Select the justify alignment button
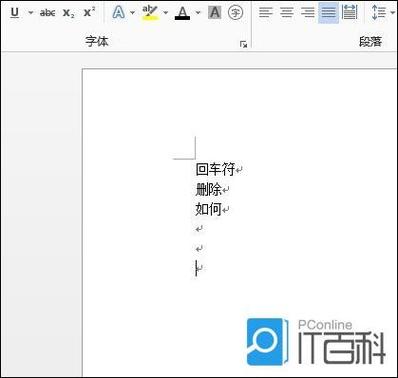The image size is (398, 378). click(x=328, y=13)
